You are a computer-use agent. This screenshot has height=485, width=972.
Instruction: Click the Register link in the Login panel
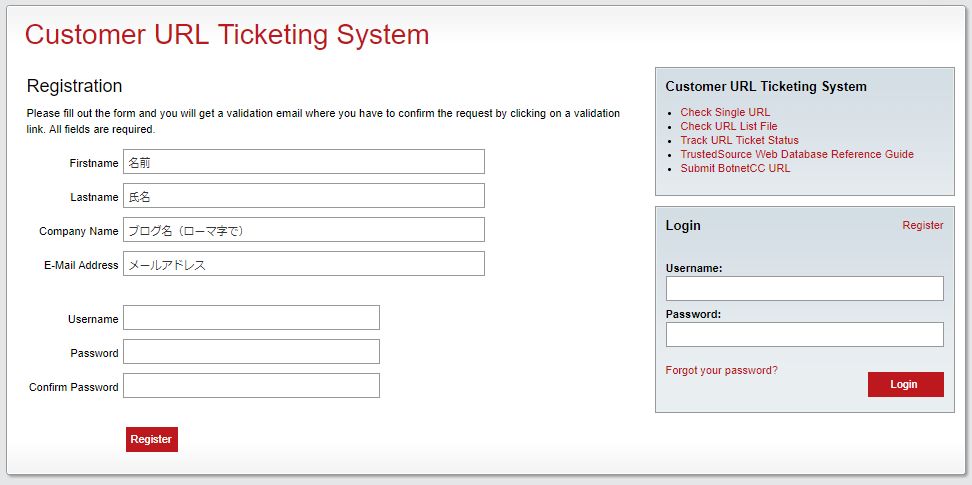(x=923, y=225)
